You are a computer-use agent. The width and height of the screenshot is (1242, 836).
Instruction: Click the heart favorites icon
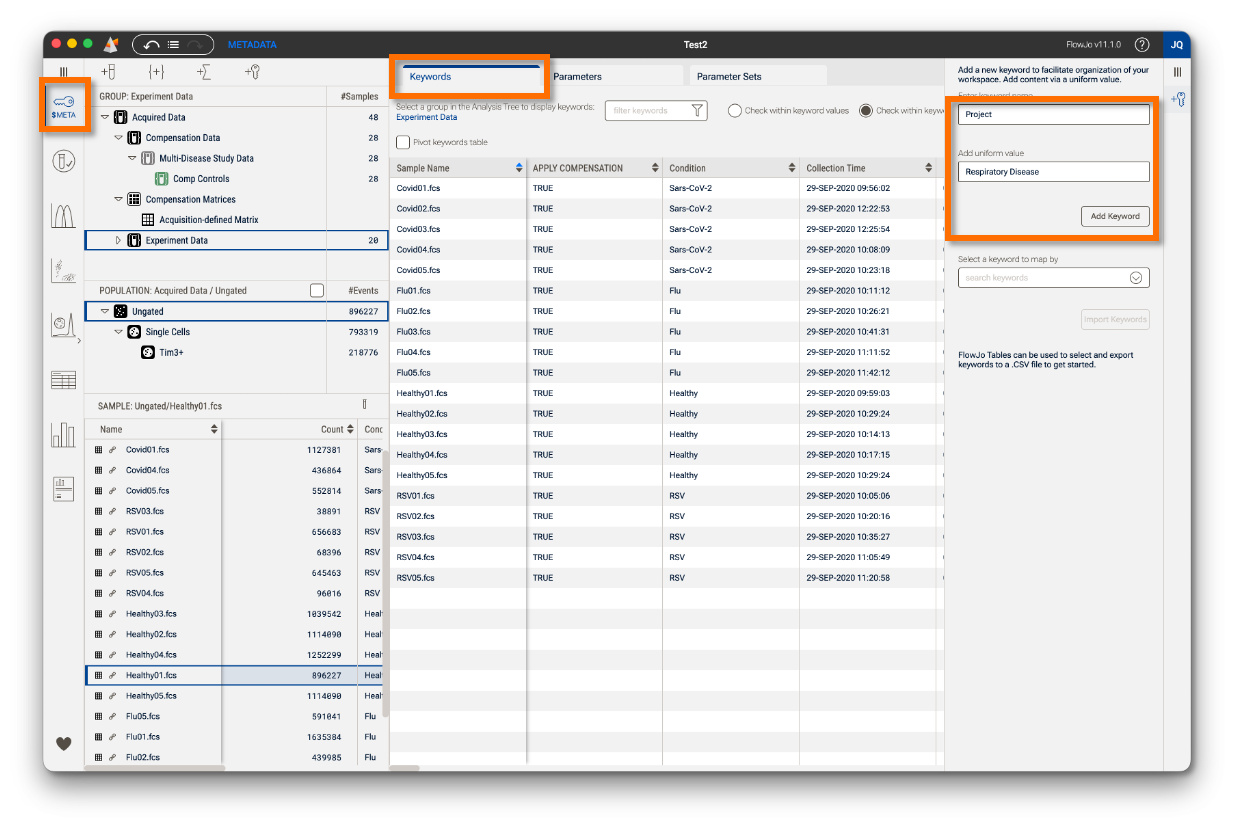point(63,743)
